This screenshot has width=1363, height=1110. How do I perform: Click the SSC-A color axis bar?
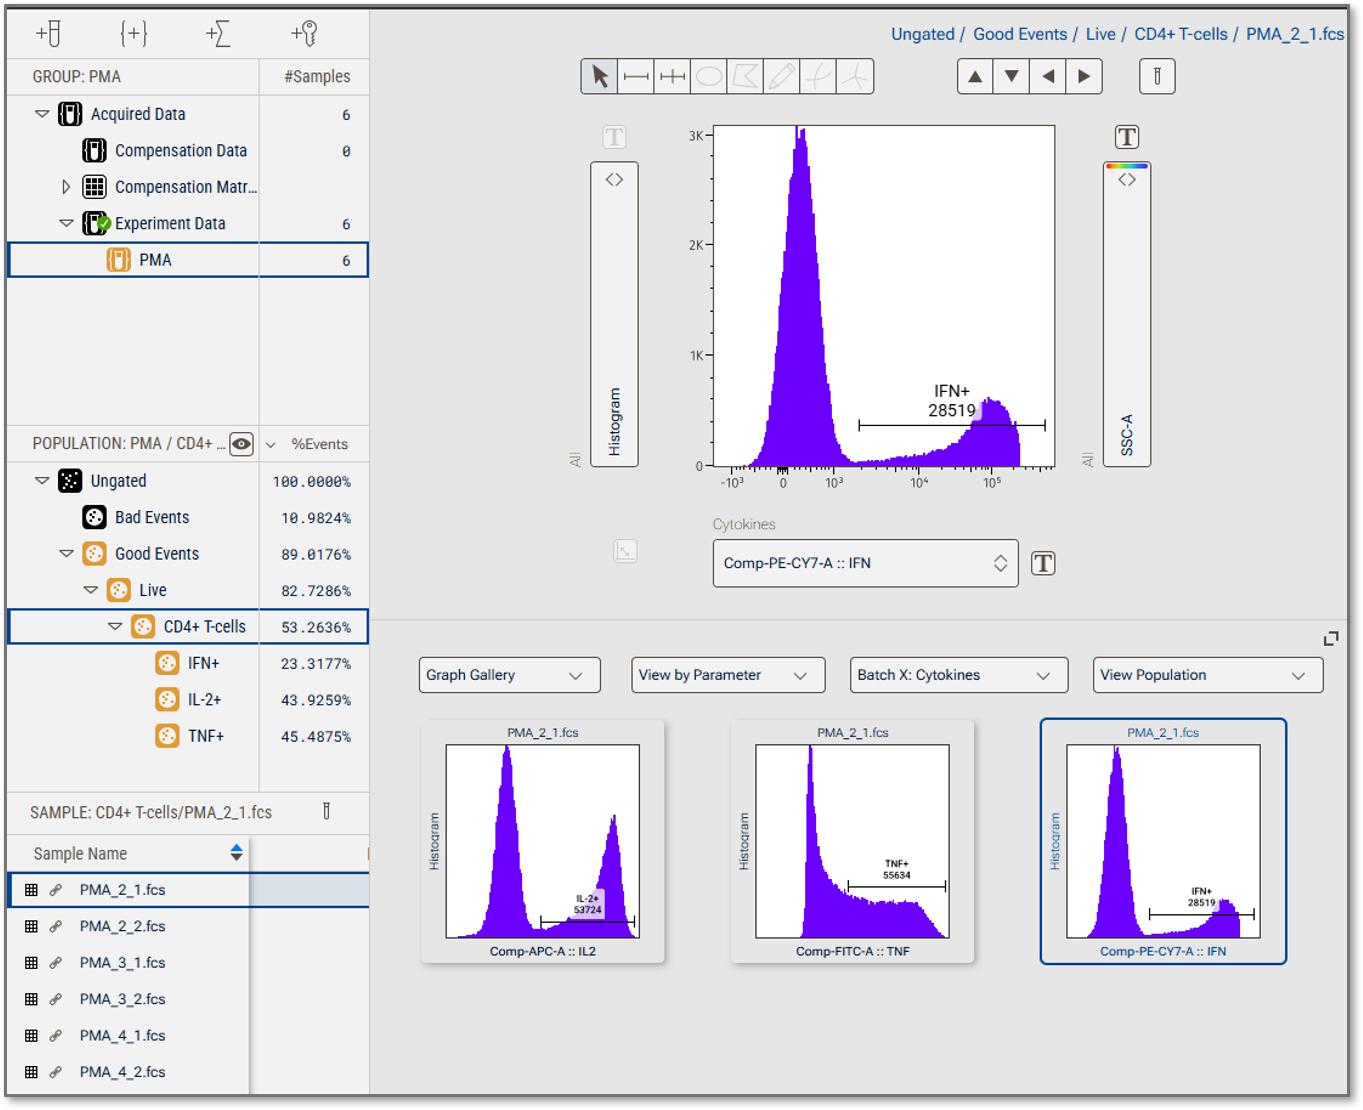1127,314
